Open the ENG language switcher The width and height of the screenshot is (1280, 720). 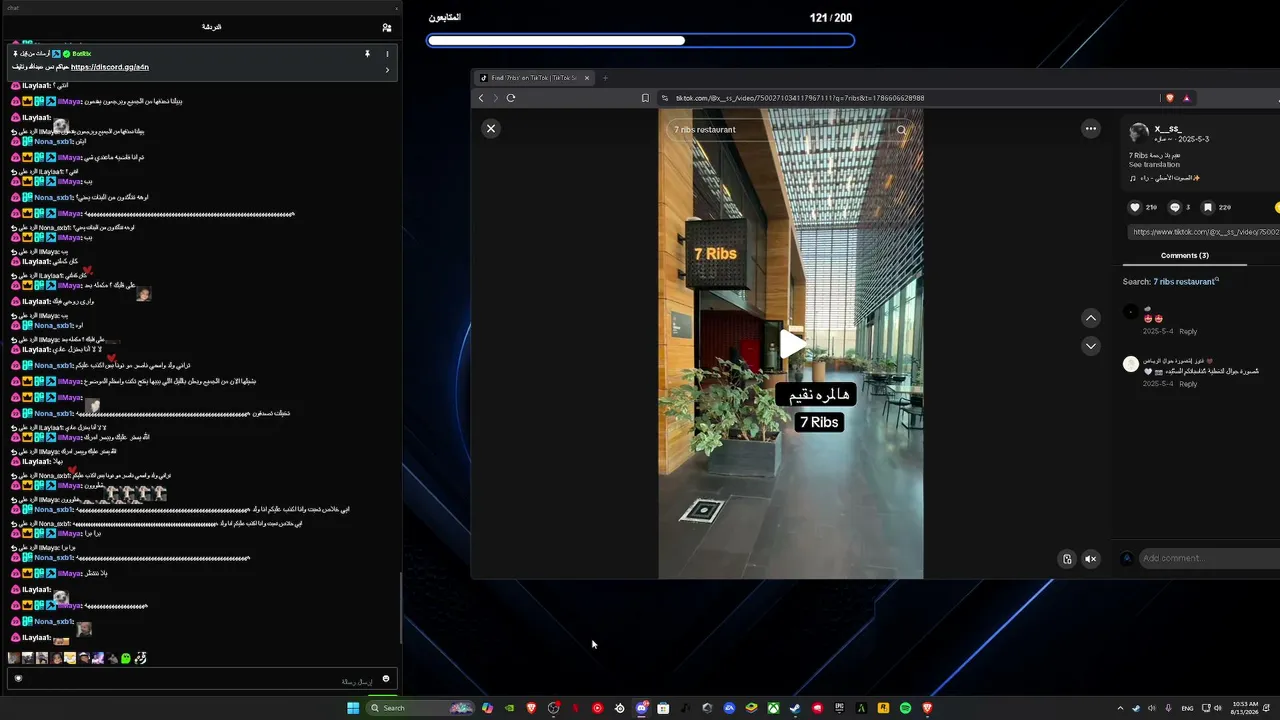click(1188, 708)
